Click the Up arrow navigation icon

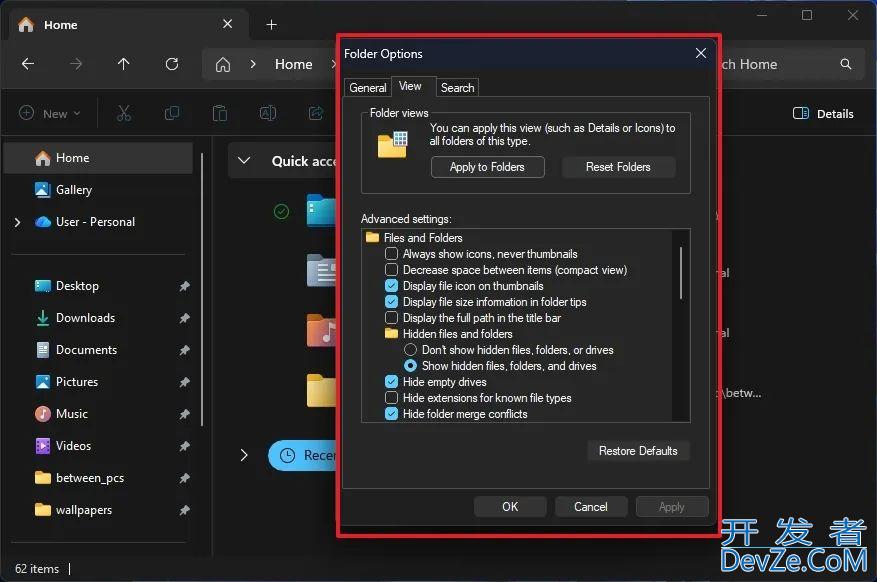(124, 64)
